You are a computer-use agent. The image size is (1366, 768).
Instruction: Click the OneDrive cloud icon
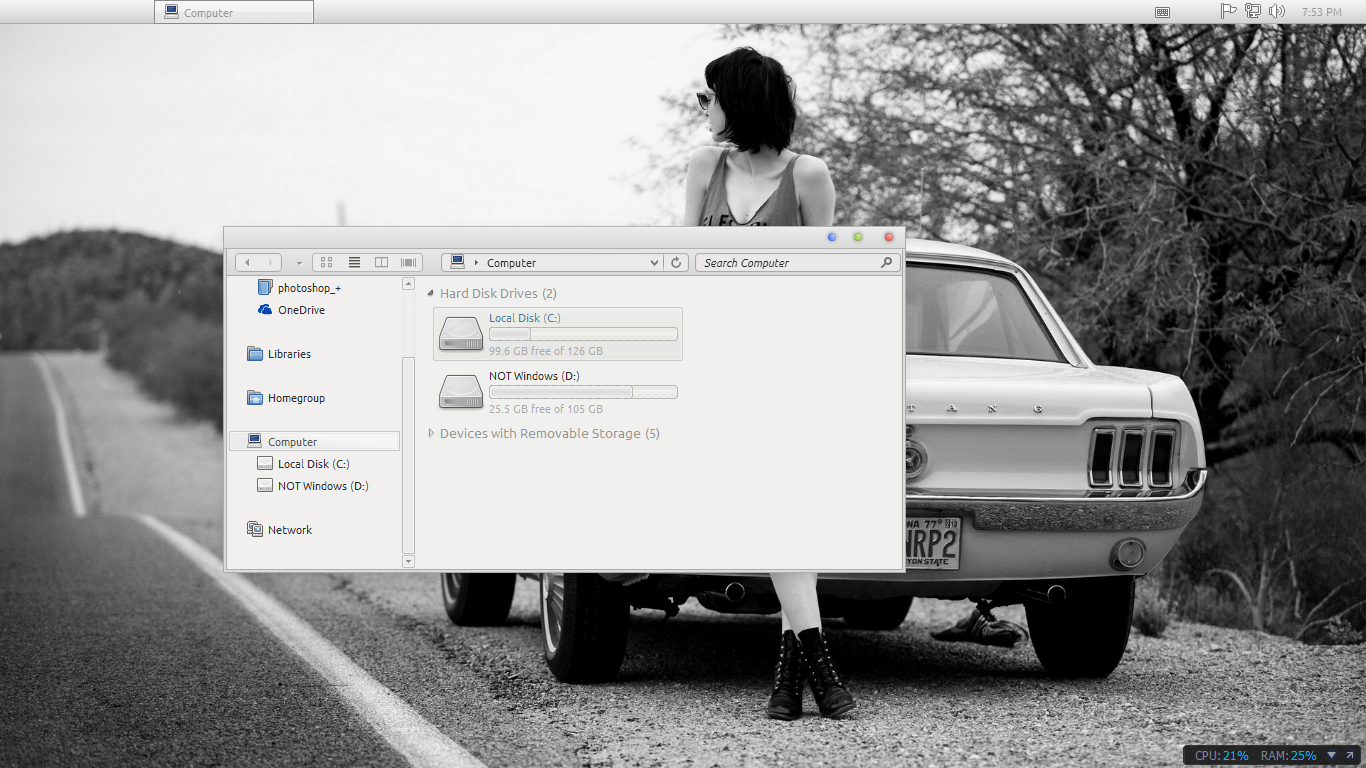pyautogui.click(x=265, y=310)
